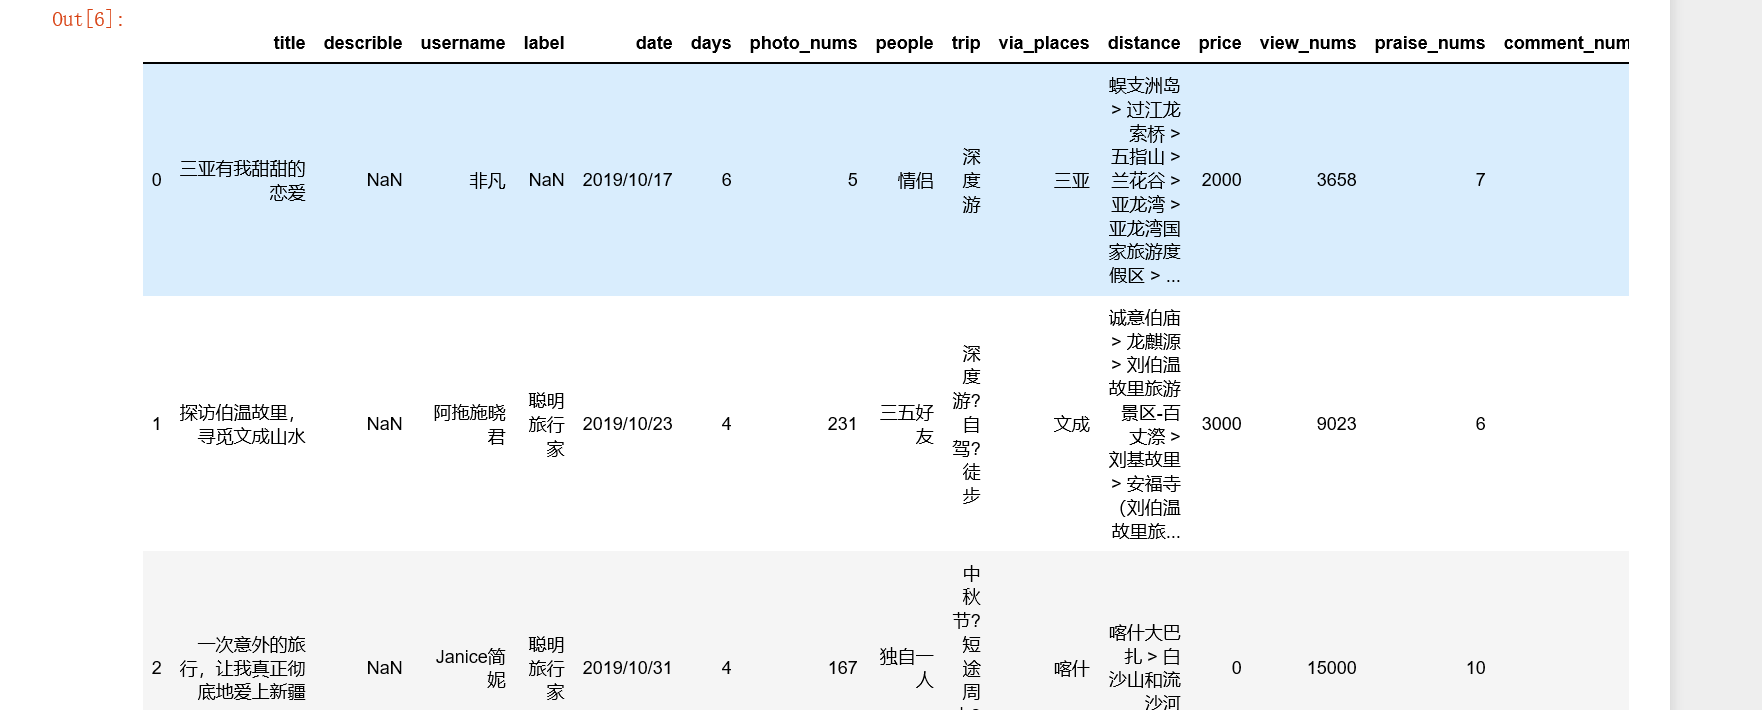Viewport: 1762px width, 710px height.
Task: Click the 'label' column header
Action: pos(544,43)
